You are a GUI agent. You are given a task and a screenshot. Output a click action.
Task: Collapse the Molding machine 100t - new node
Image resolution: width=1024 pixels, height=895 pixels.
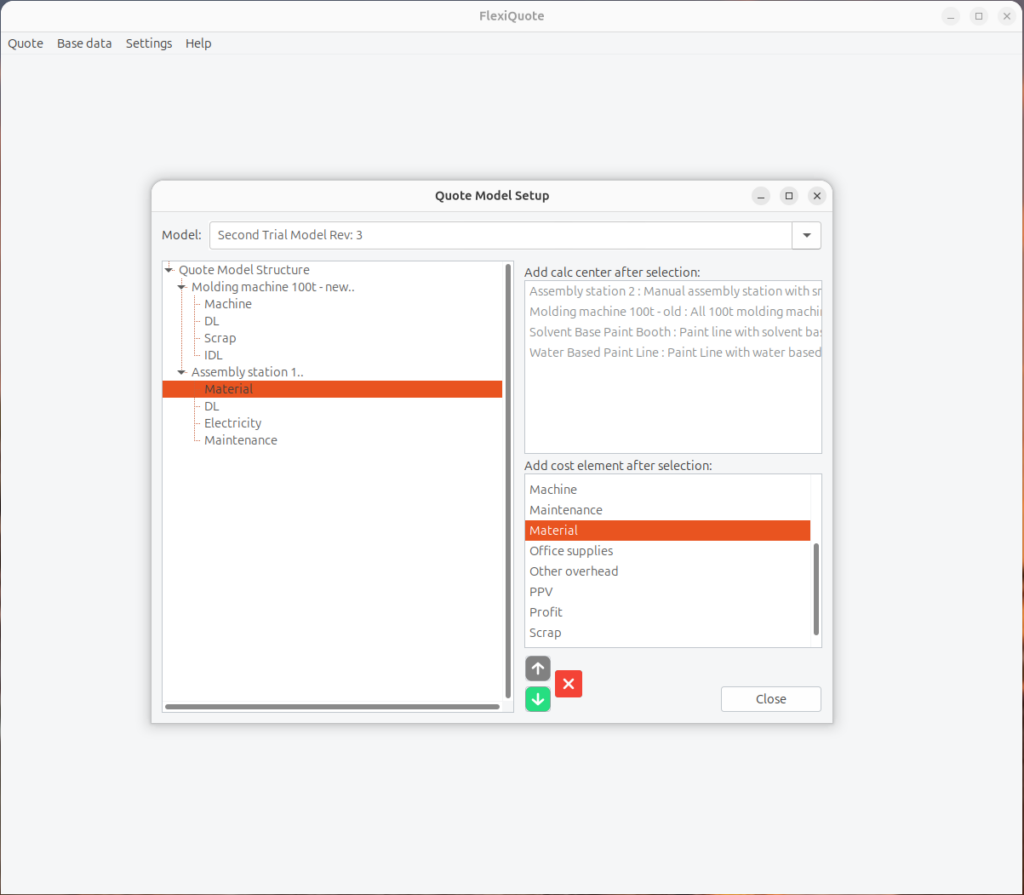tap(182, 287)
